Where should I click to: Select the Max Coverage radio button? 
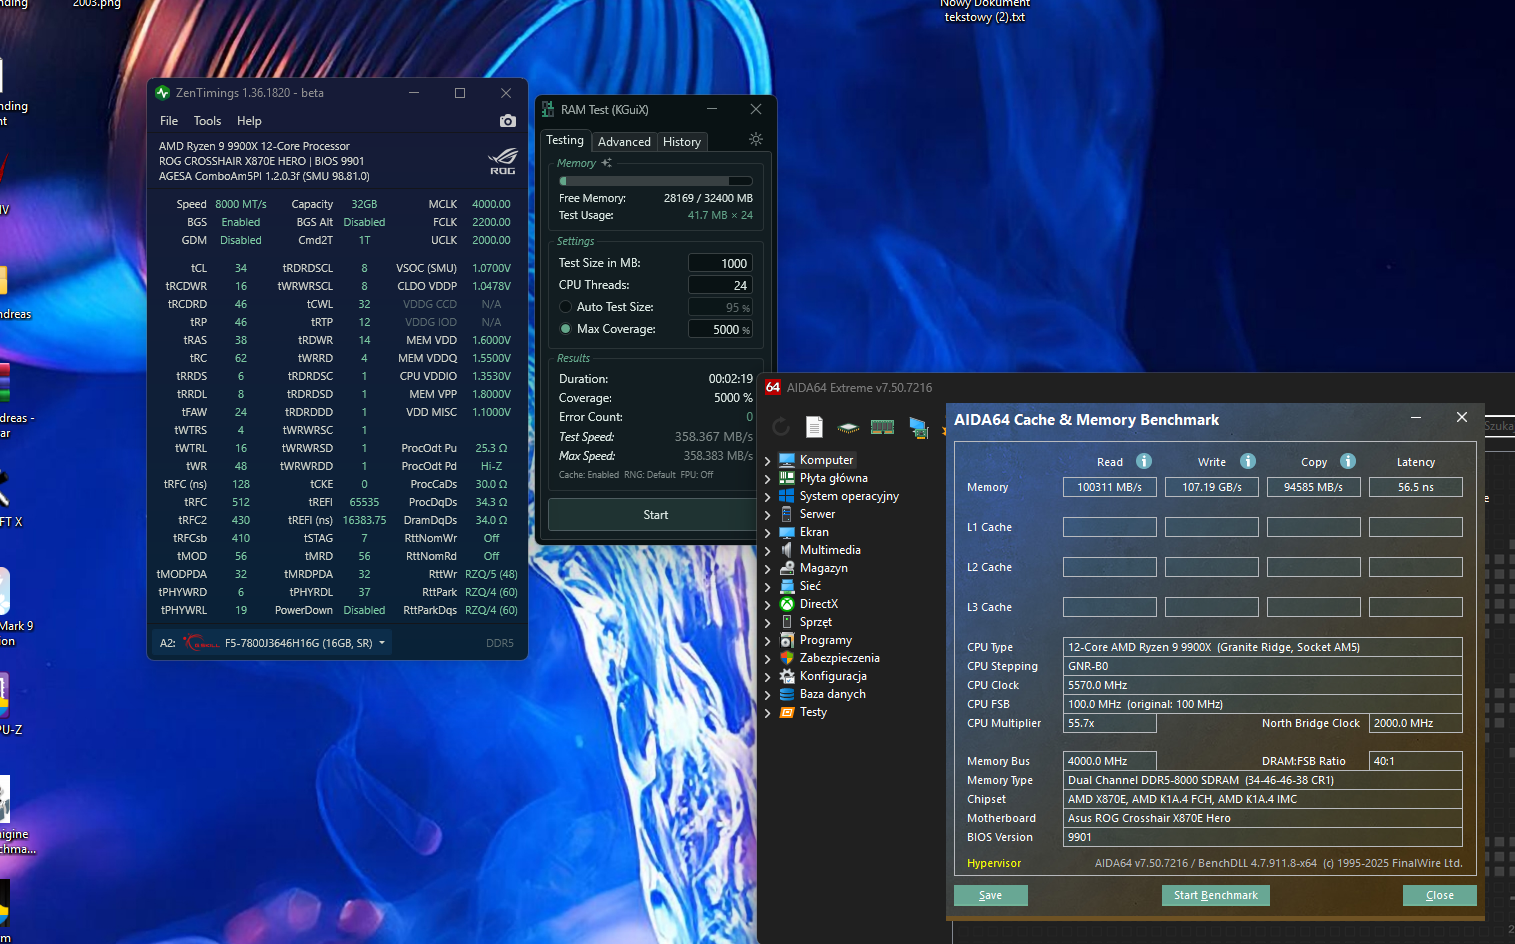click(x=566, y=329)
